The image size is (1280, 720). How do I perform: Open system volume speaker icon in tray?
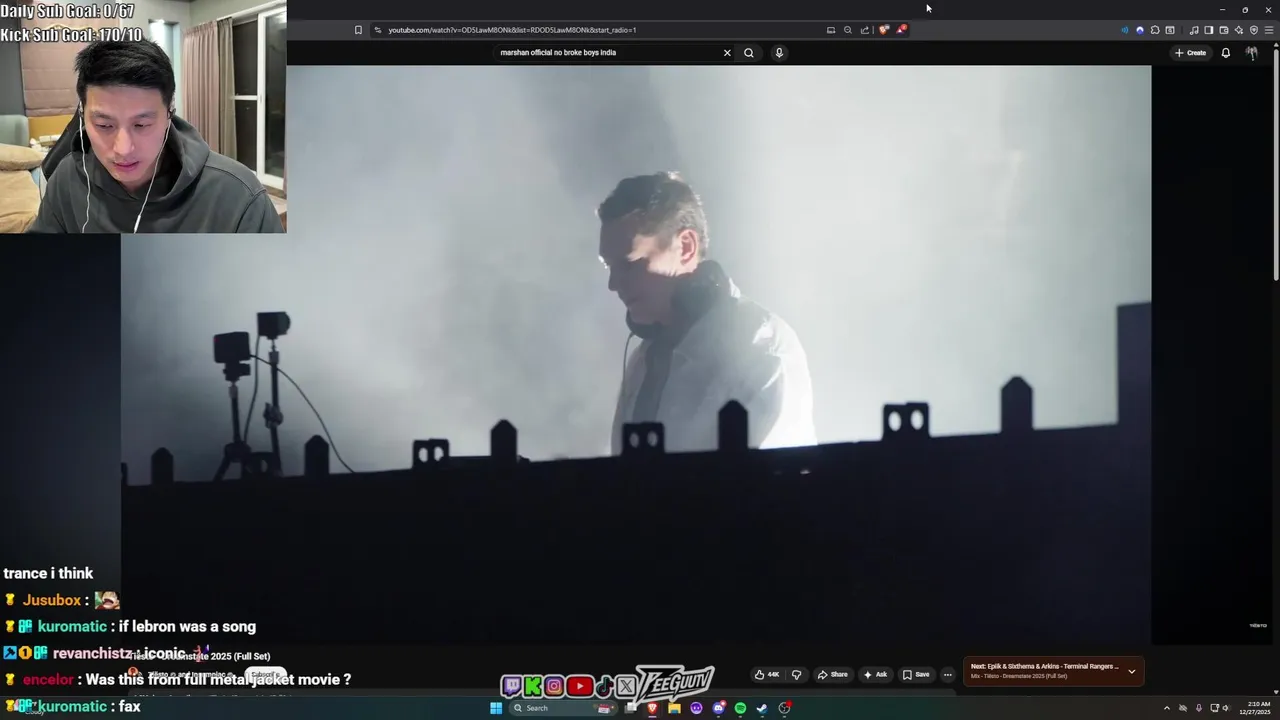[x=1226, y=708]
